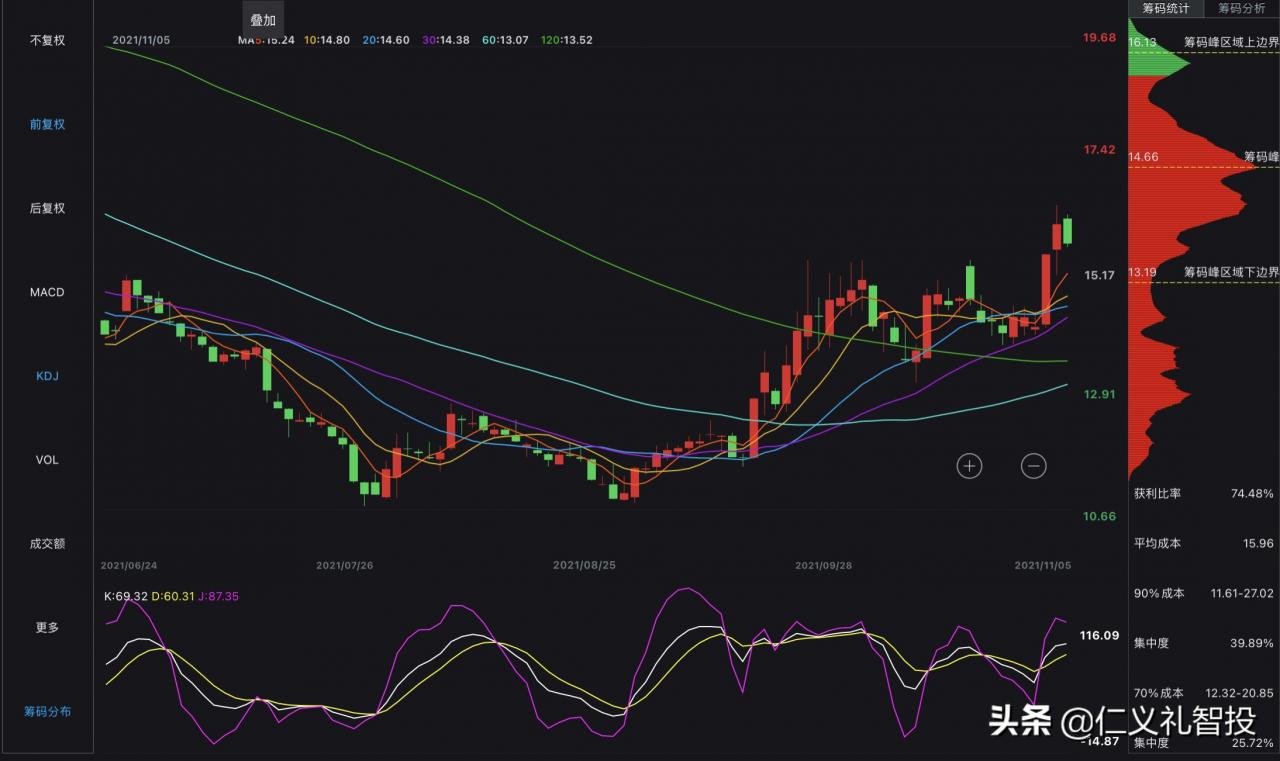Viewport: 1280px width, 761px height.
Task: Click price axis value 15.17
Action: (1099, 275)
